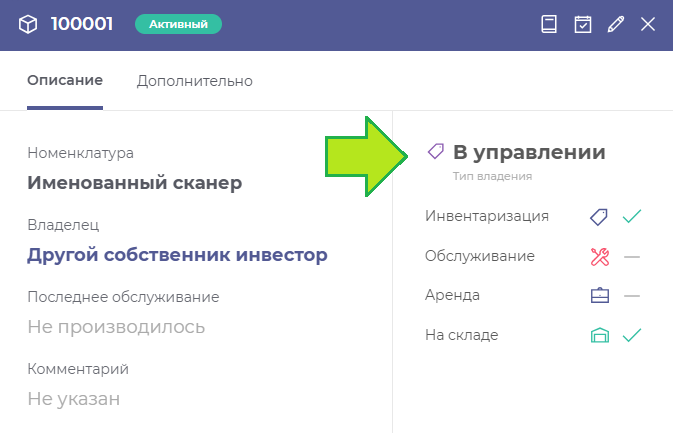Click the red wrench Обслуживание icon
673x433 pixels.
pyautogui.click(x=599, y=256)
